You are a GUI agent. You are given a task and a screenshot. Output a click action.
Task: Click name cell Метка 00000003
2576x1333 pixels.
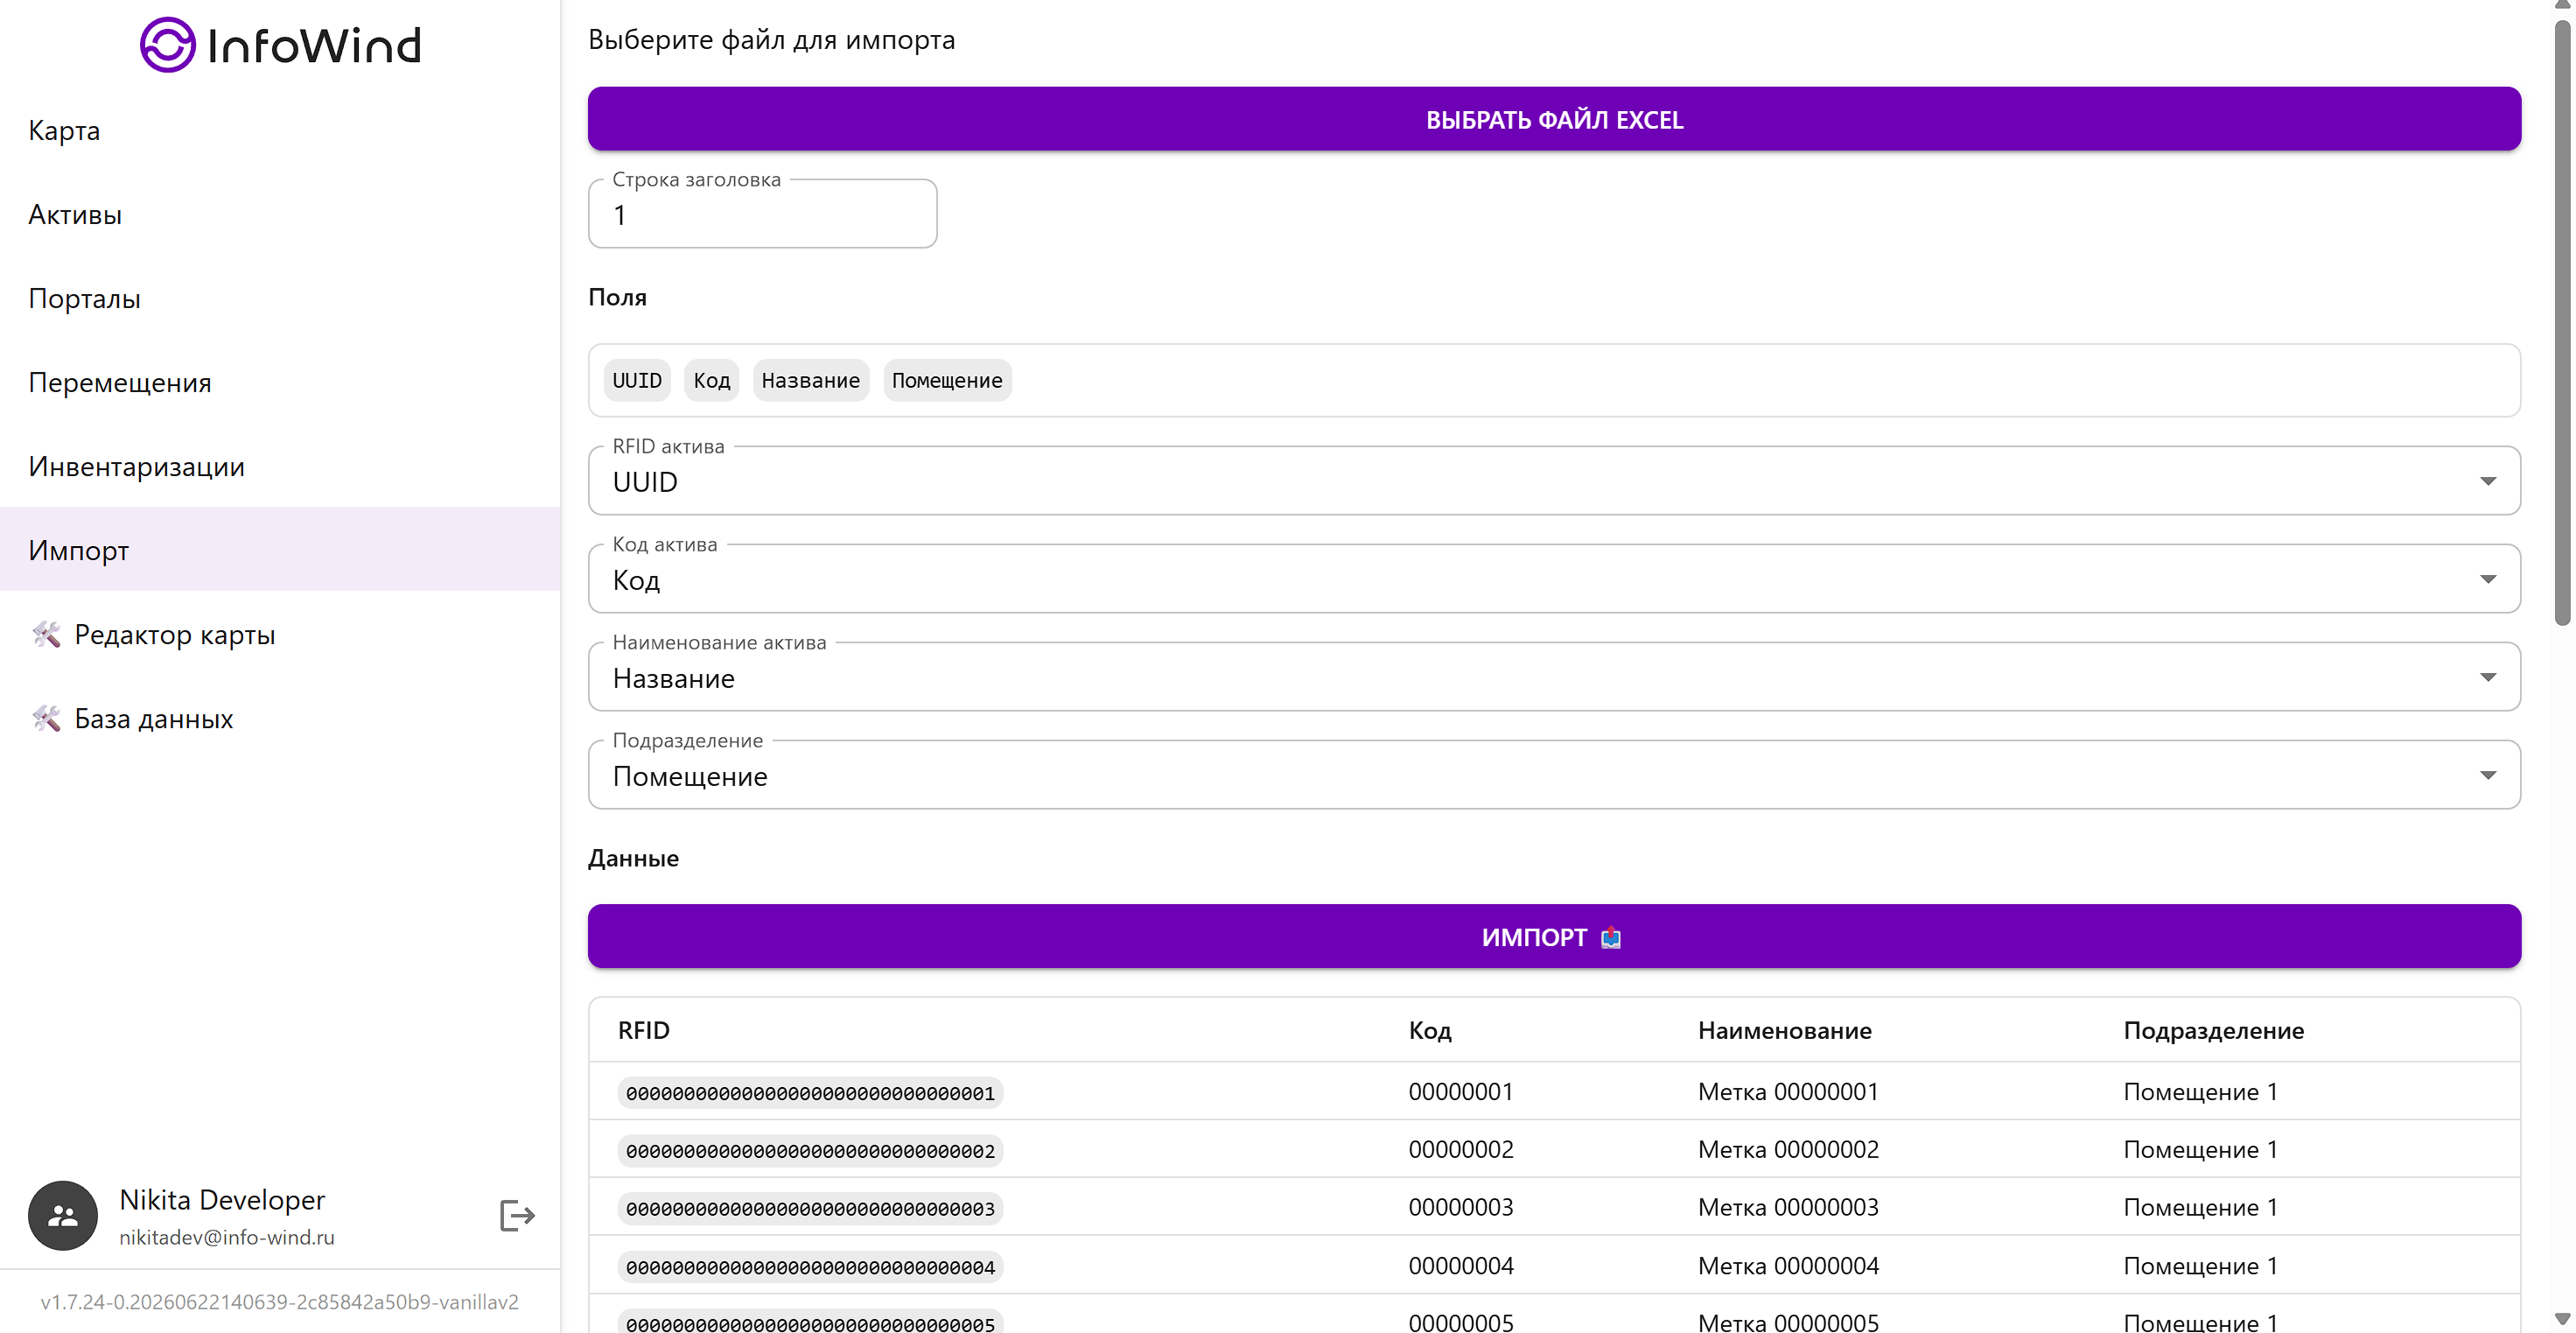[x=1788, y=1208]
